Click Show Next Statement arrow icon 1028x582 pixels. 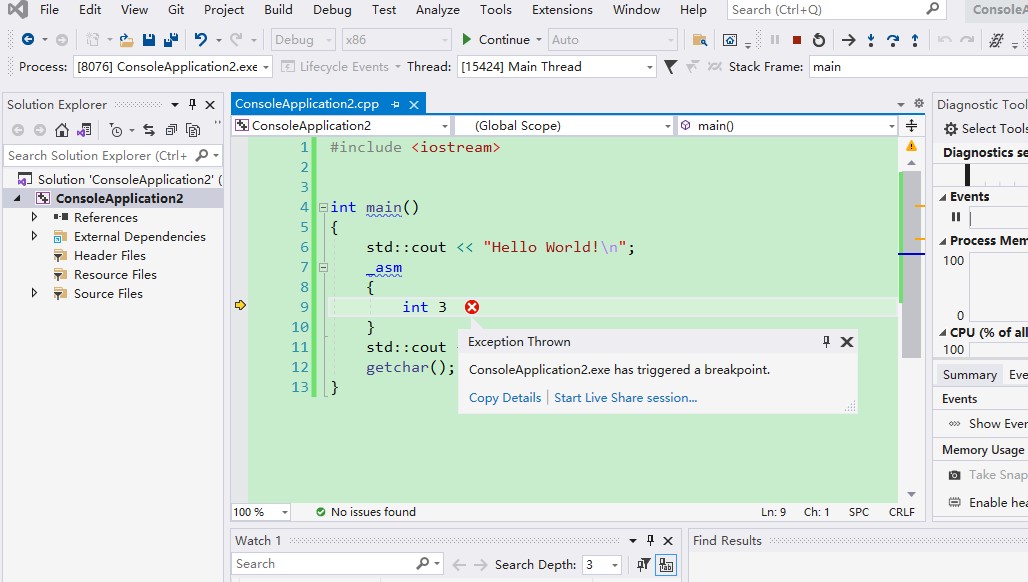point(848,40)
